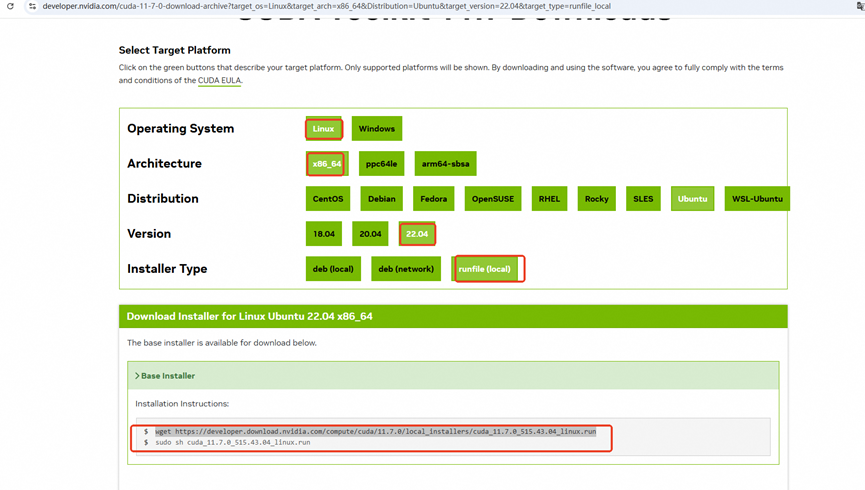Image resolution: width=865 pixels, height=490 pixels.
Task: Choose runfile (local) installer type
Action: (x=485, y=269)
